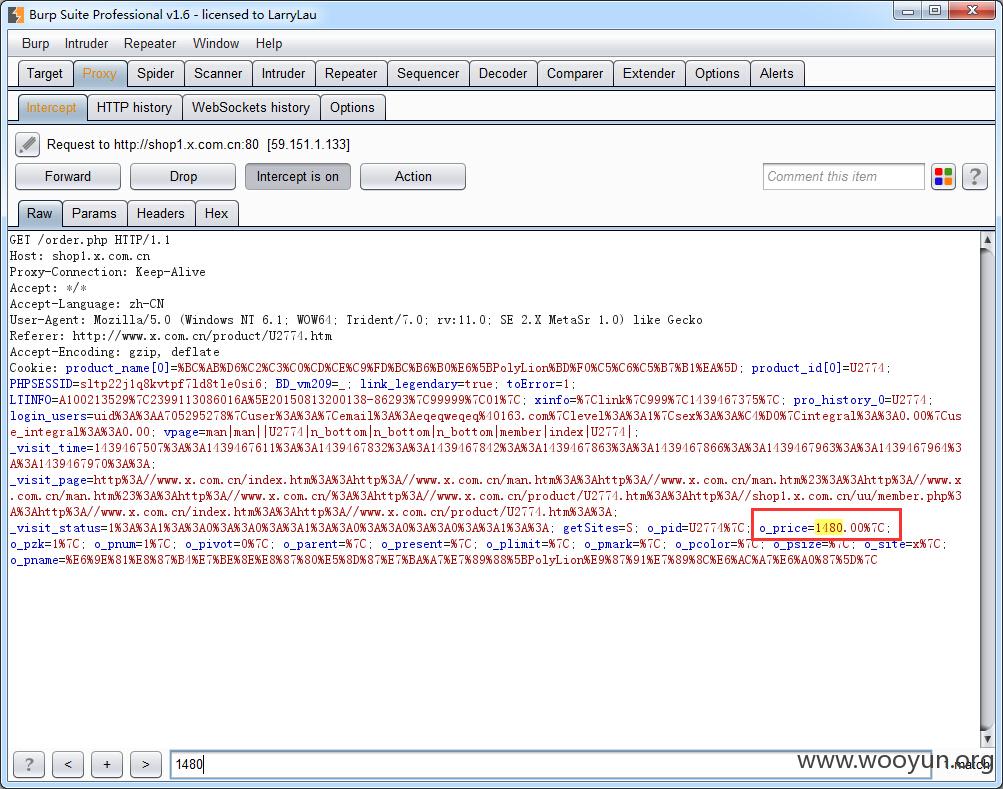This screenshot has height=789, width=1003.
Task: Open the Scanner tab
Action: [x=218, y=74]
